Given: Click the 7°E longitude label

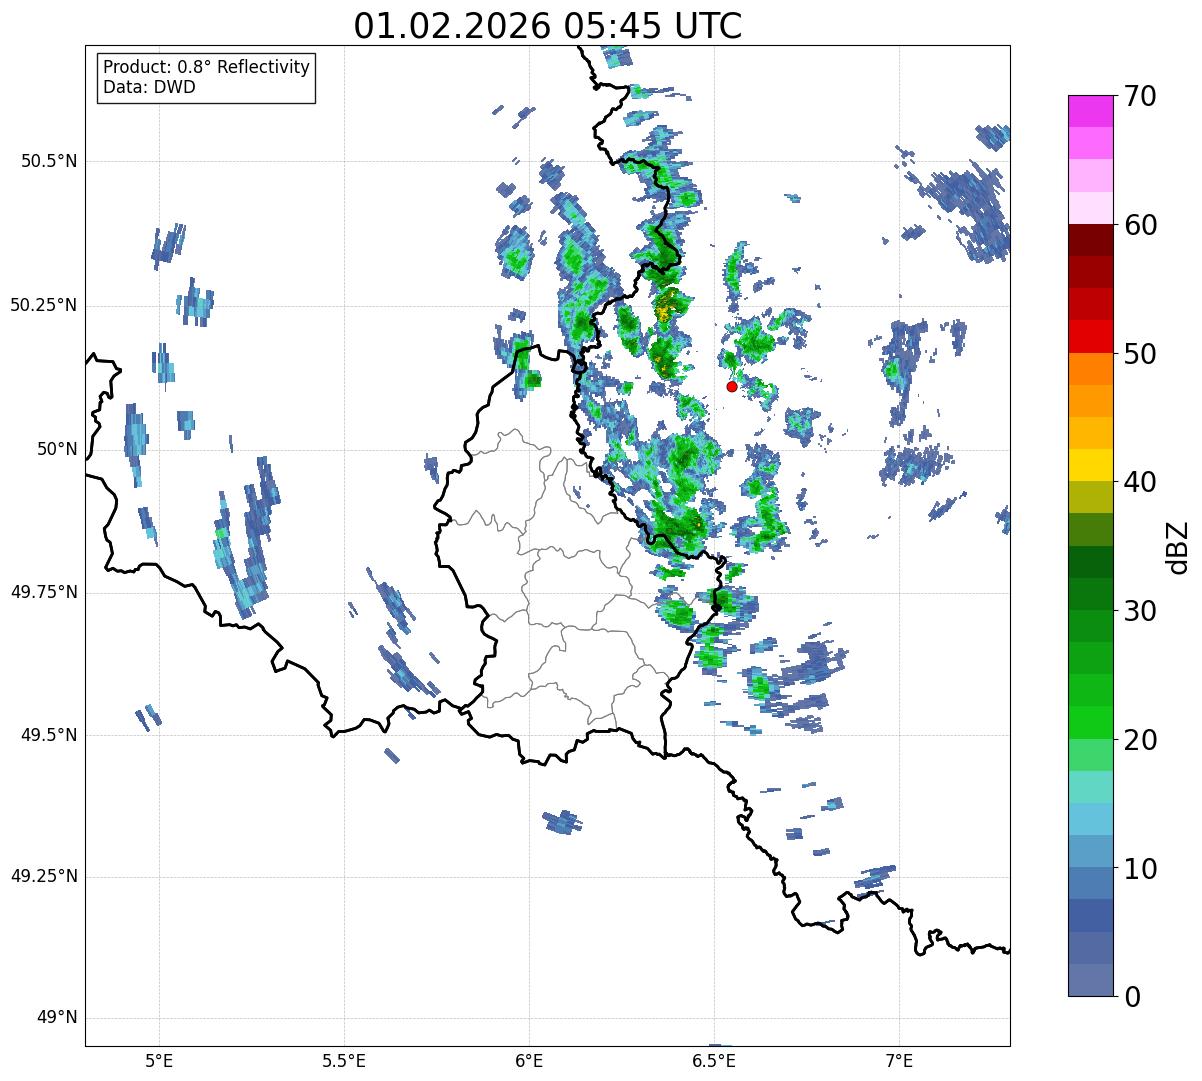Looking at the screenshot, I should tap(899, 1062).
